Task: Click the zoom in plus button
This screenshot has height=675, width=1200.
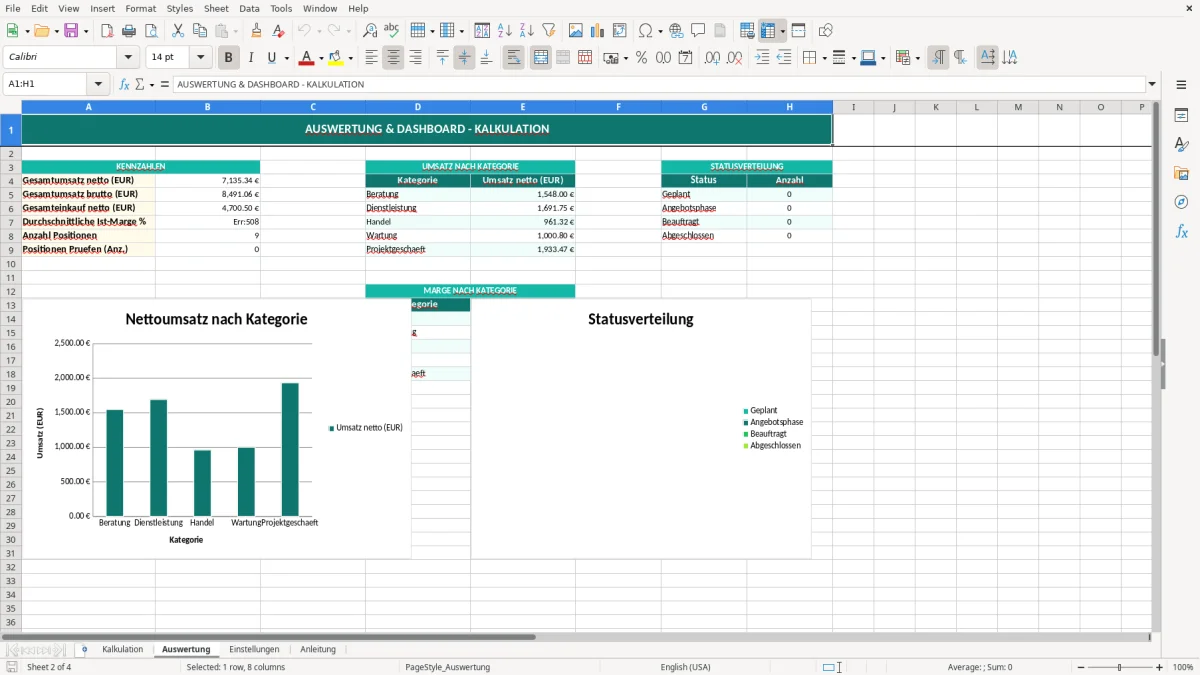Action: click(x=1159, y=667)
